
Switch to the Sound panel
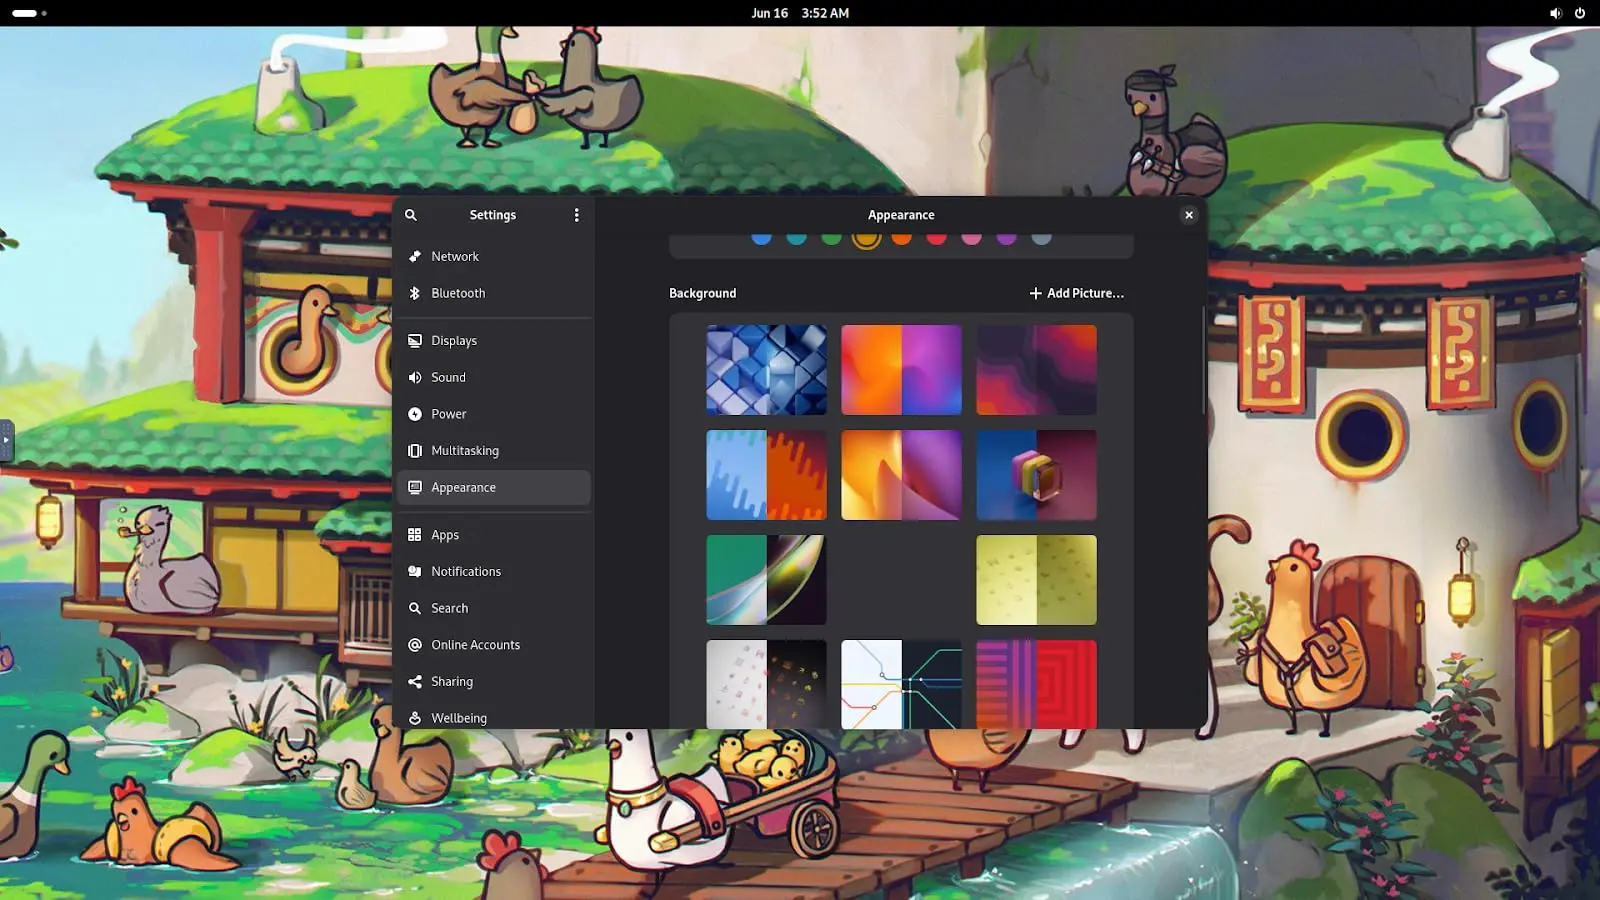point(494,378)
